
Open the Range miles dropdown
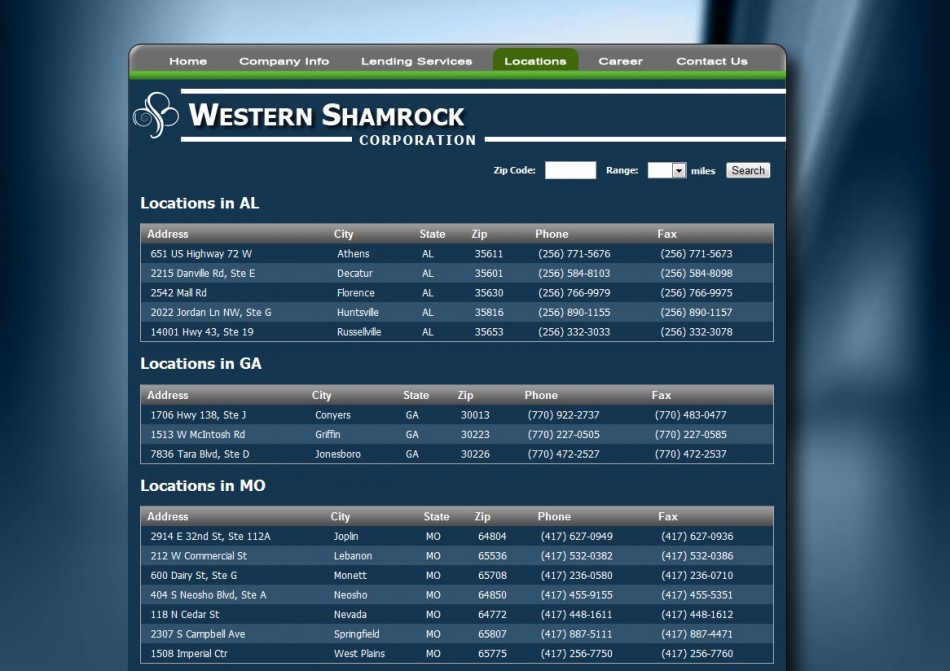tap(666, 170)
